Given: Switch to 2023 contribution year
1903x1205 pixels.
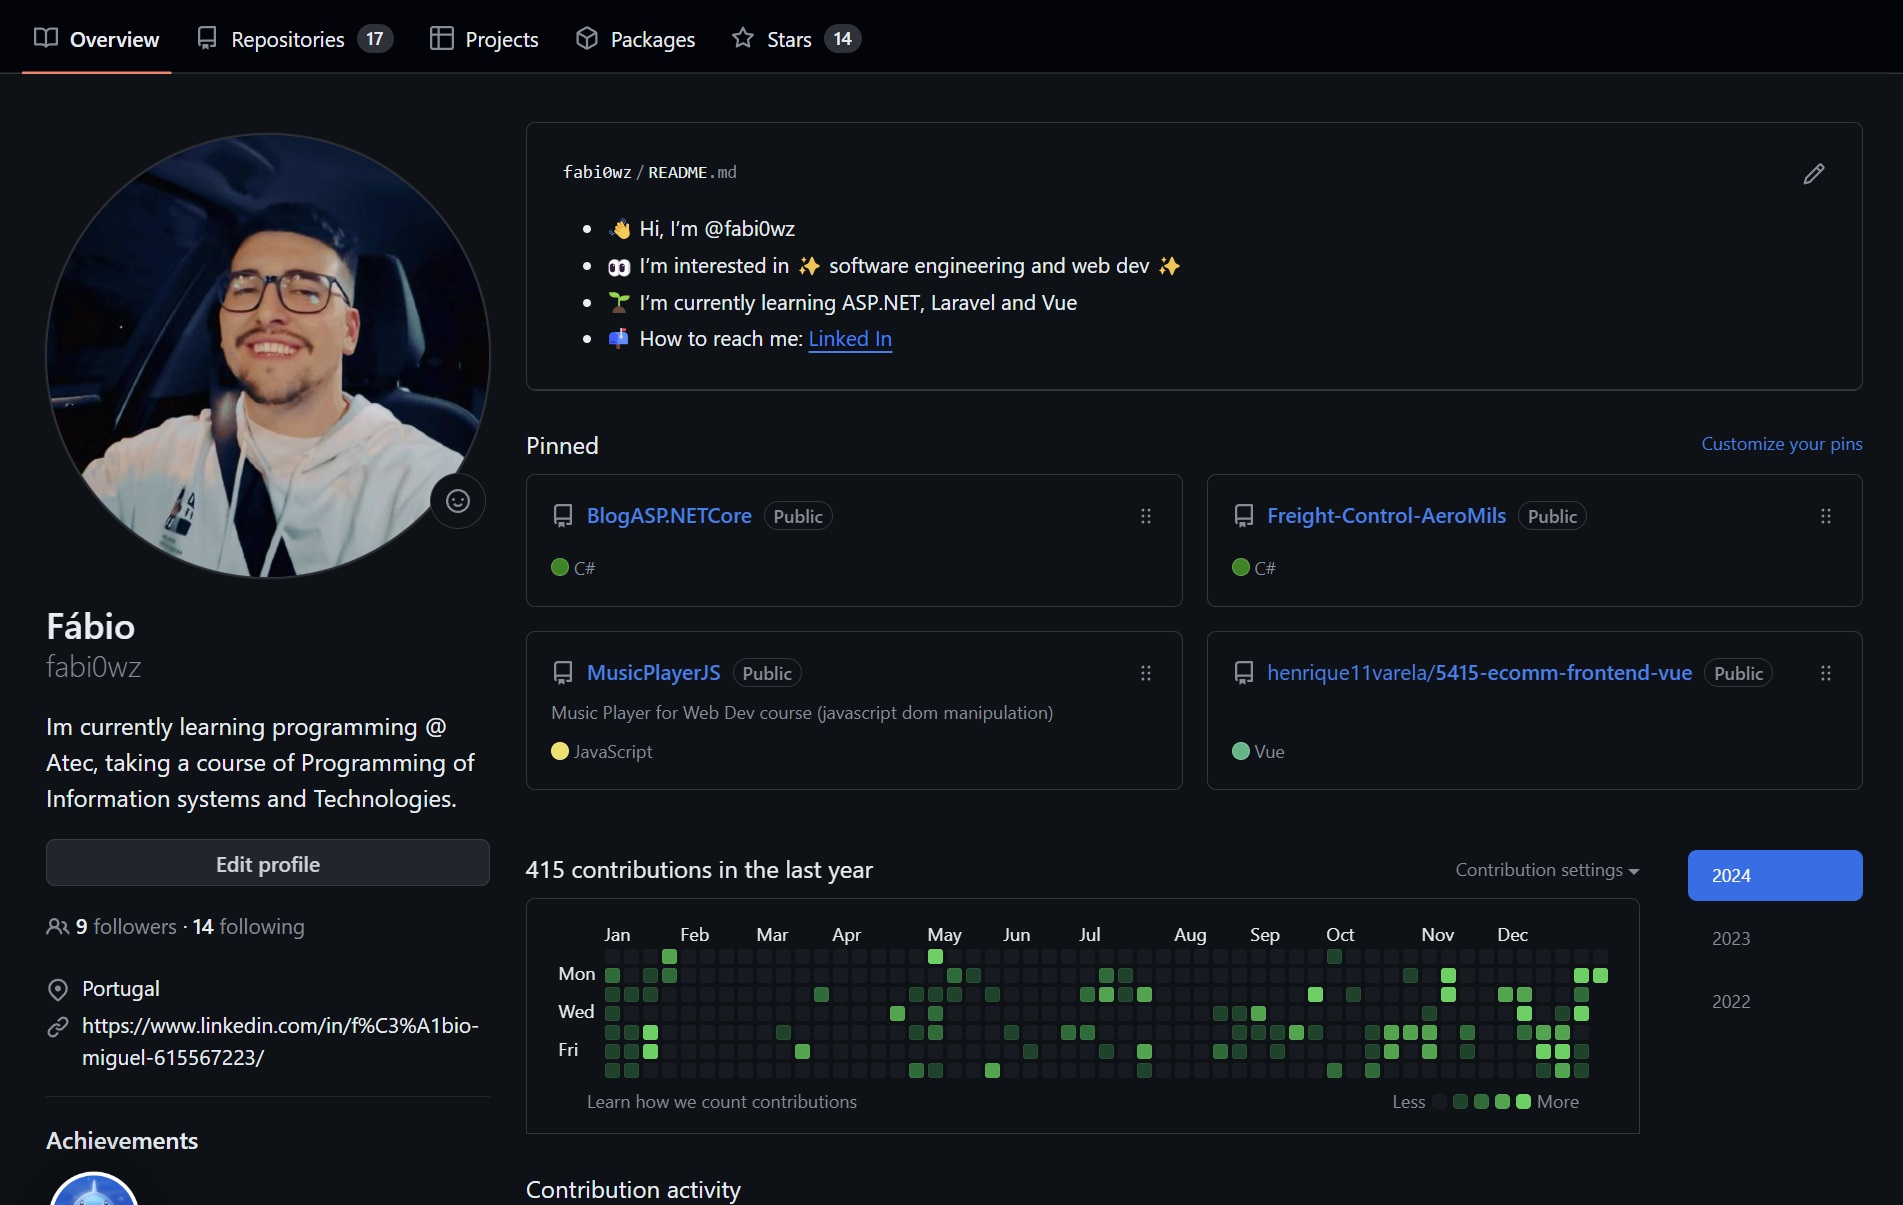Looking at the screenshot, I should (1731, 938).
